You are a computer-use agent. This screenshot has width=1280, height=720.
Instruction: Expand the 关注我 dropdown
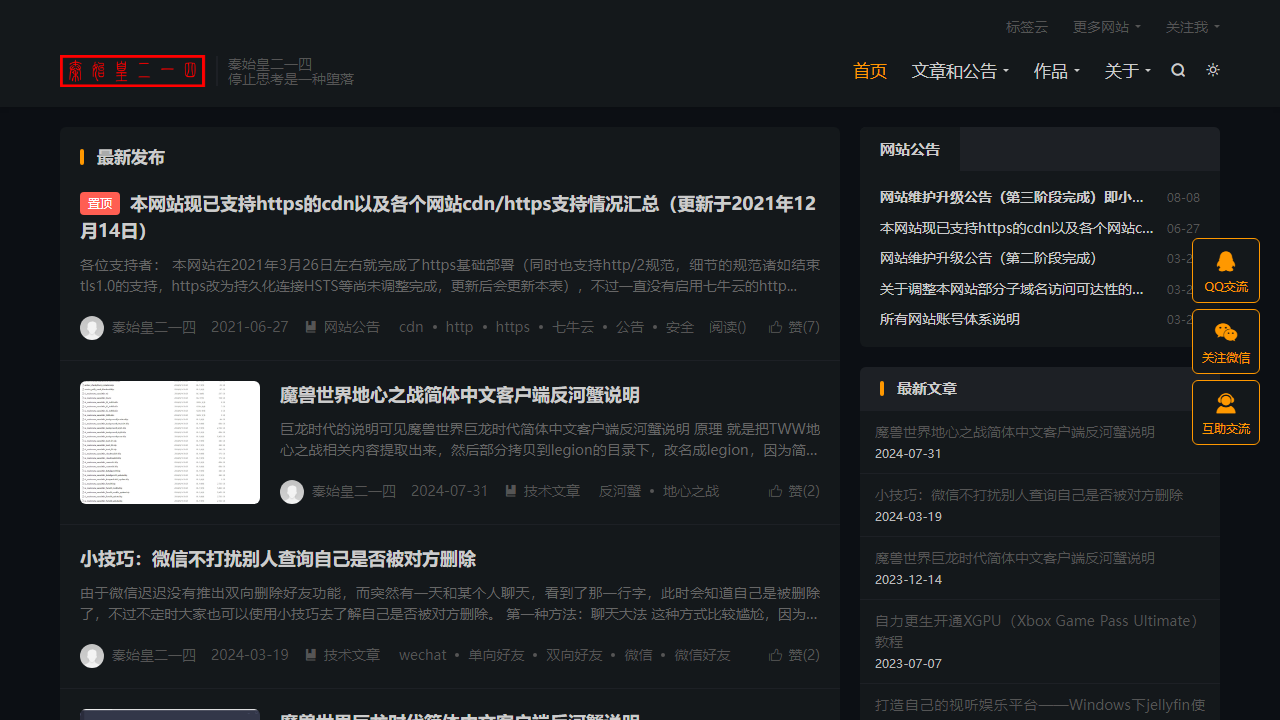tap(1193, 27)
